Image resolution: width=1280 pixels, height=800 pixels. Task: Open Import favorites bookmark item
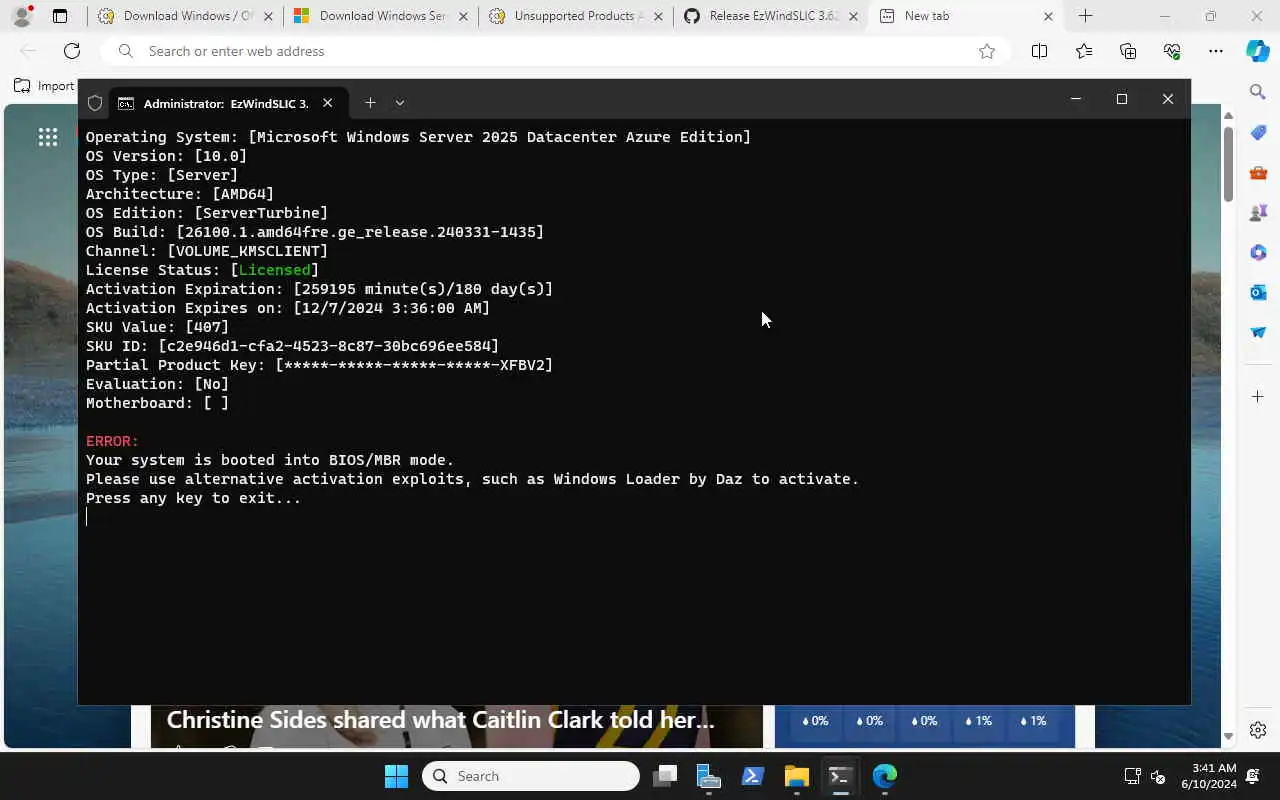tap(44, 86)
